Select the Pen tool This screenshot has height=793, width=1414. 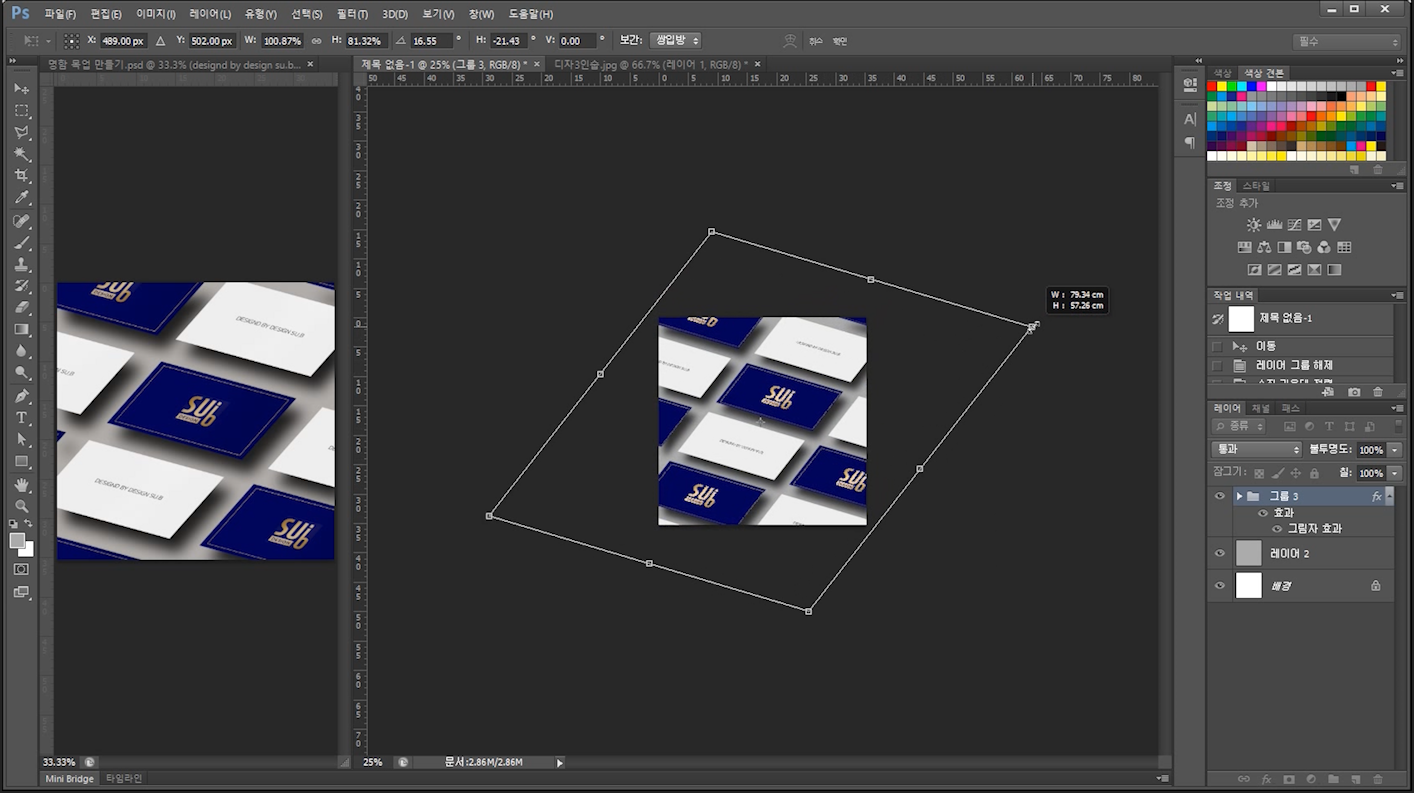(x=22, y=396)
